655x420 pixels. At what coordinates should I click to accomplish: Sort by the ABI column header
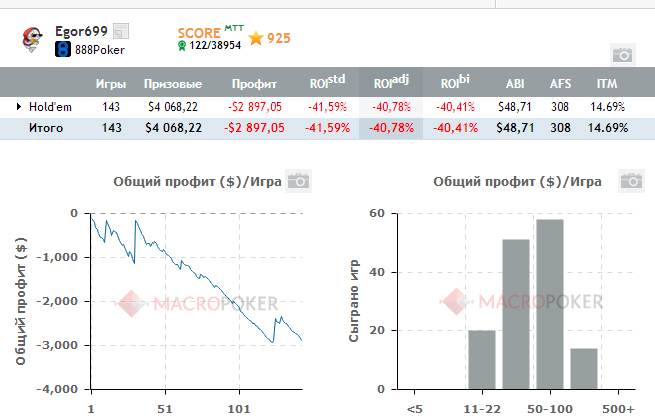514,84
